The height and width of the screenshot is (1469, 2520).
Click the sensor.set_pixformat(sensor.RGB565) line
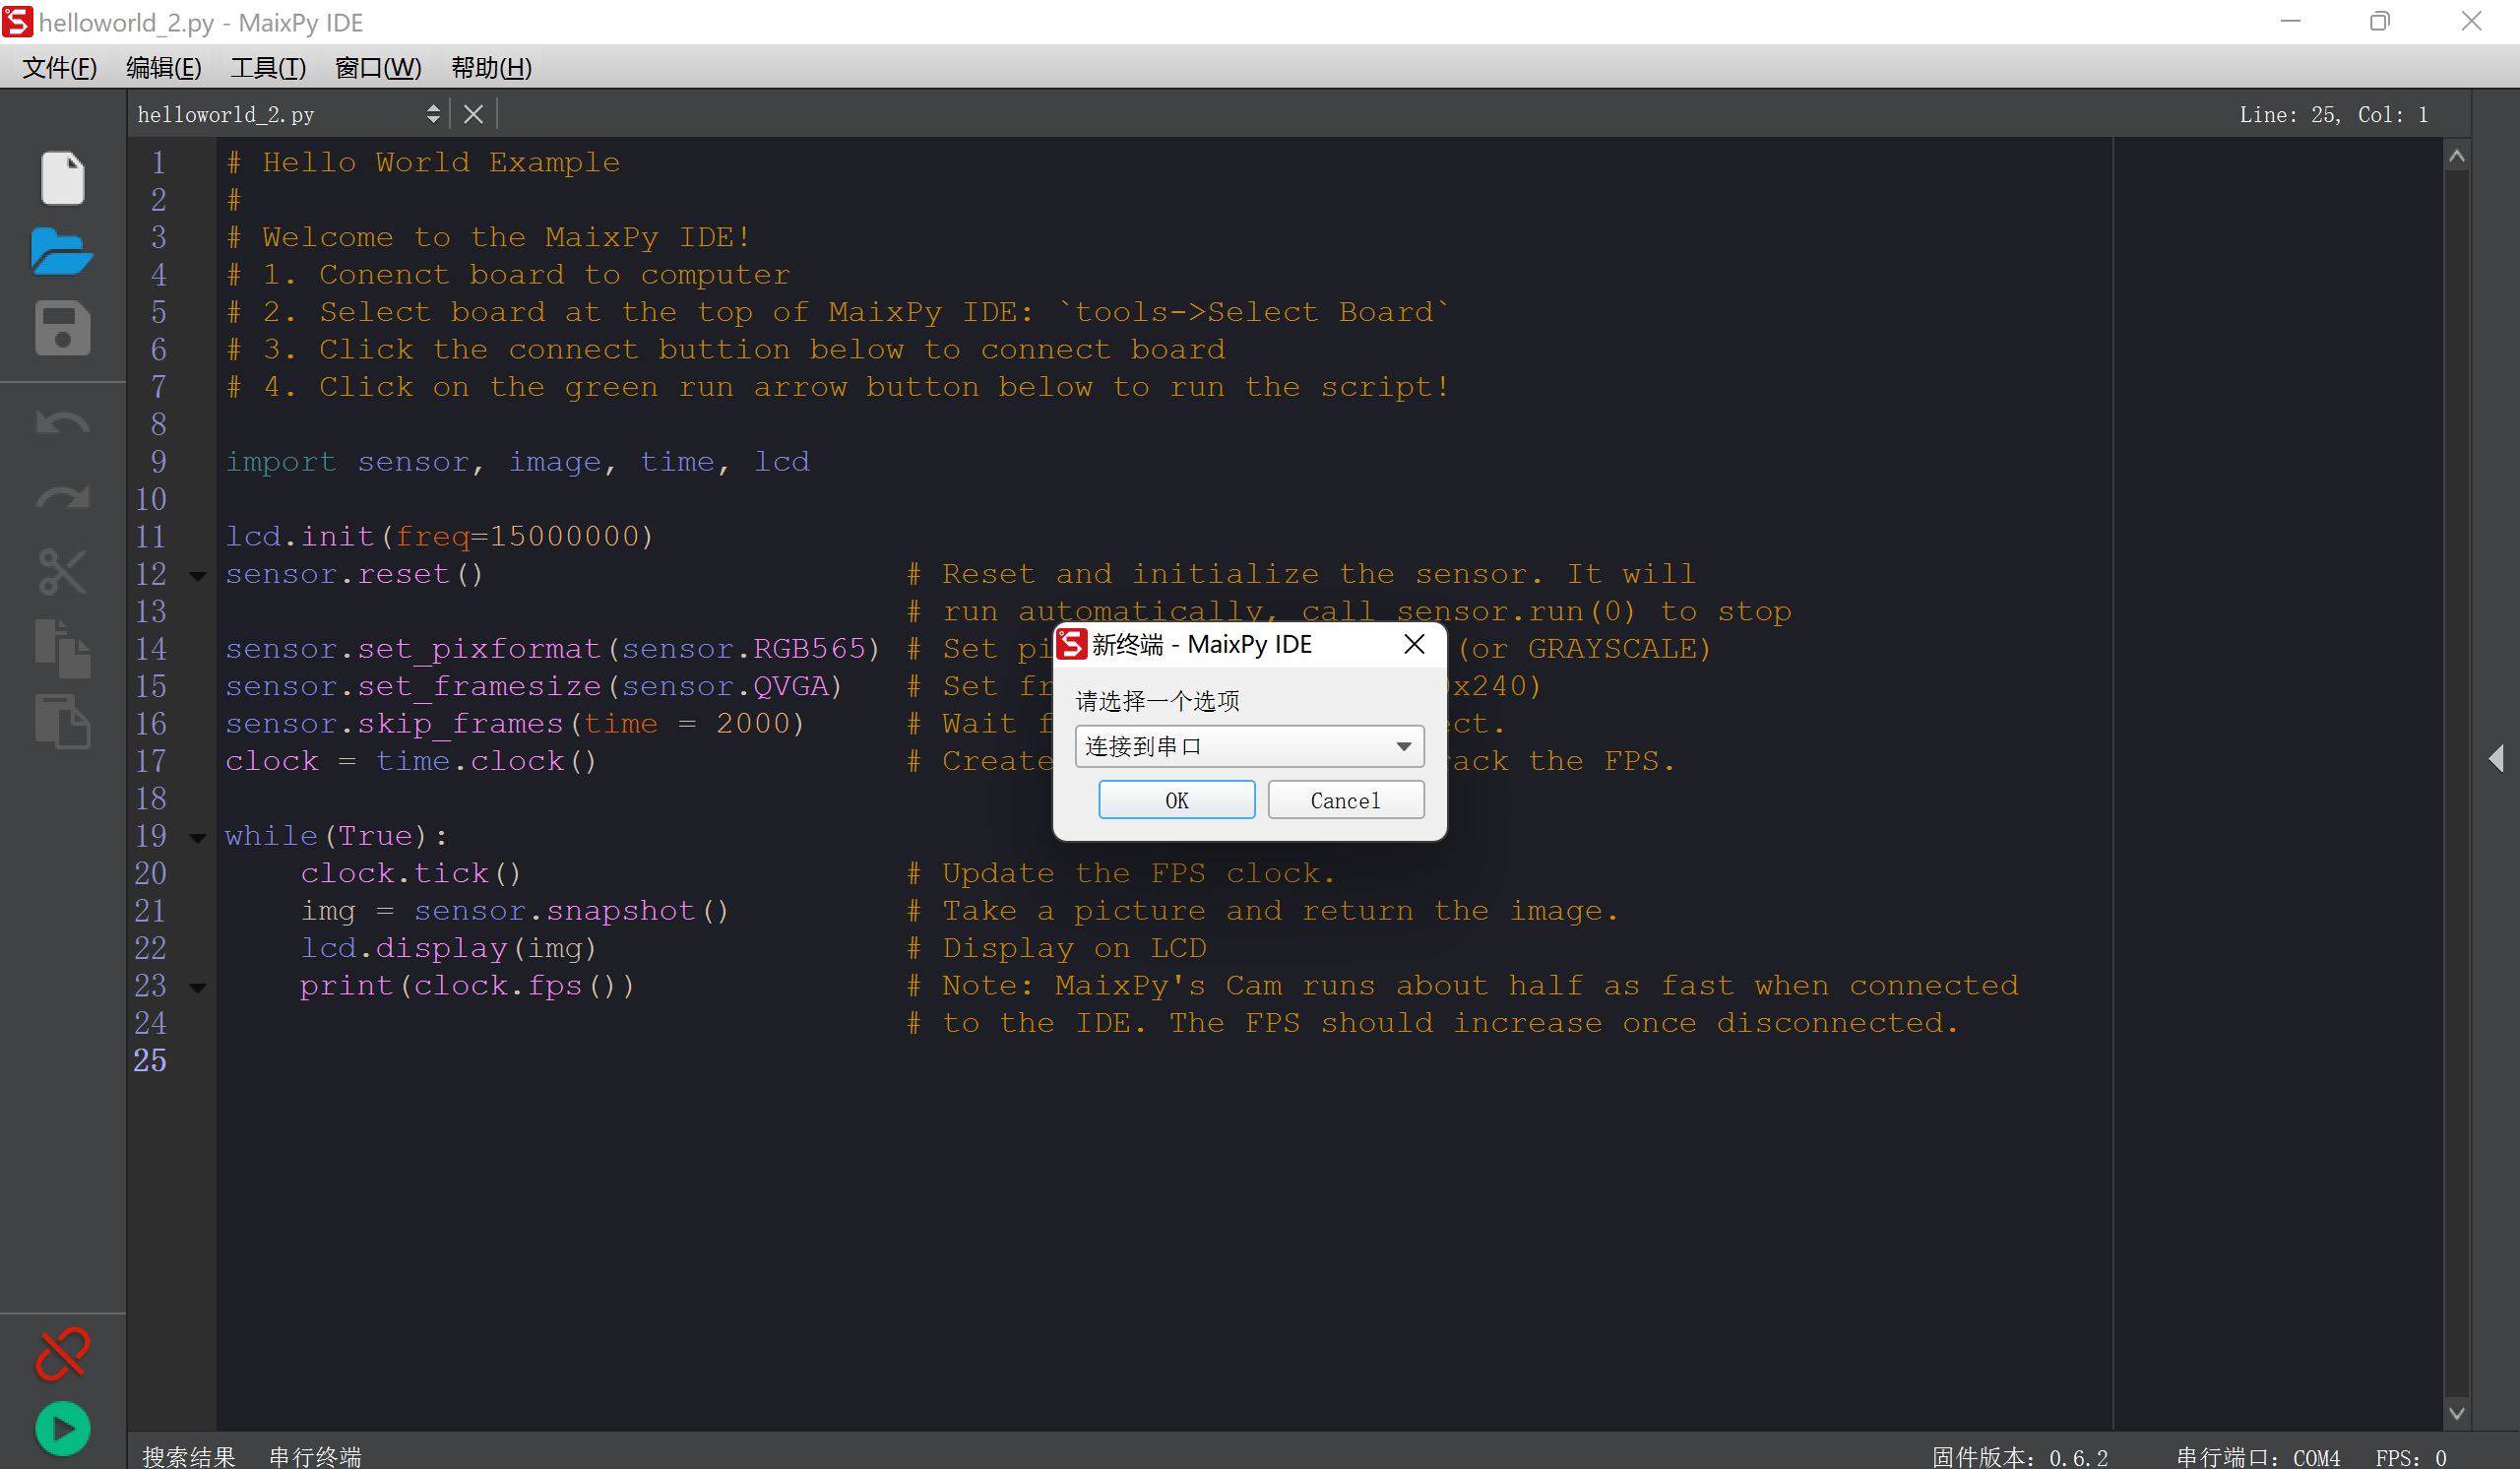[552, 649]
